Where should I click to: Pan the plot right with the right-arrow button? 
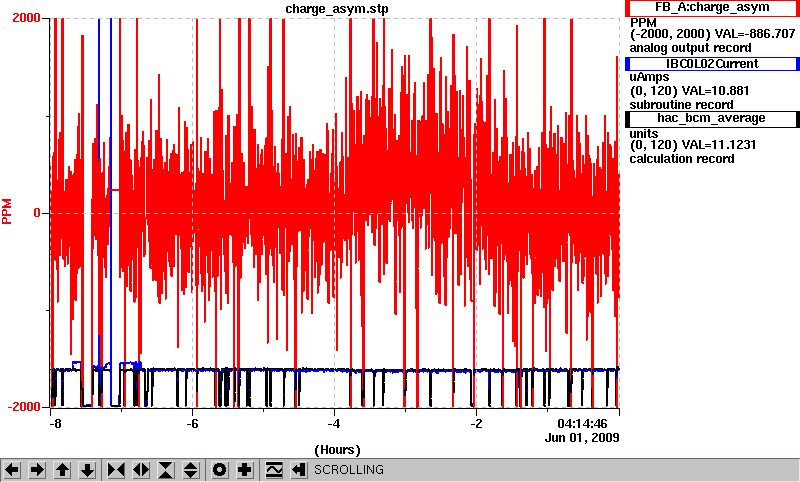(37, 470)
